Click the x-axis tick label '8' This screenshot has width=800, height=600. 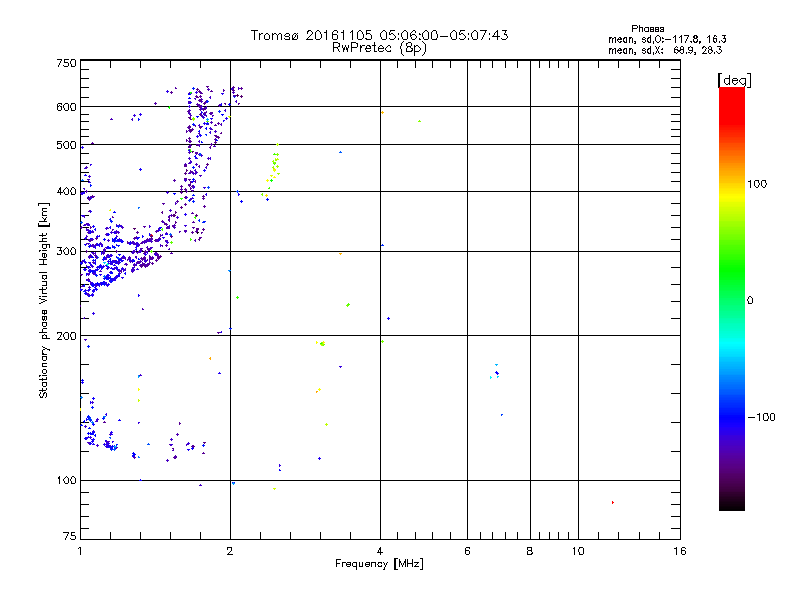(x=530, y=551)
